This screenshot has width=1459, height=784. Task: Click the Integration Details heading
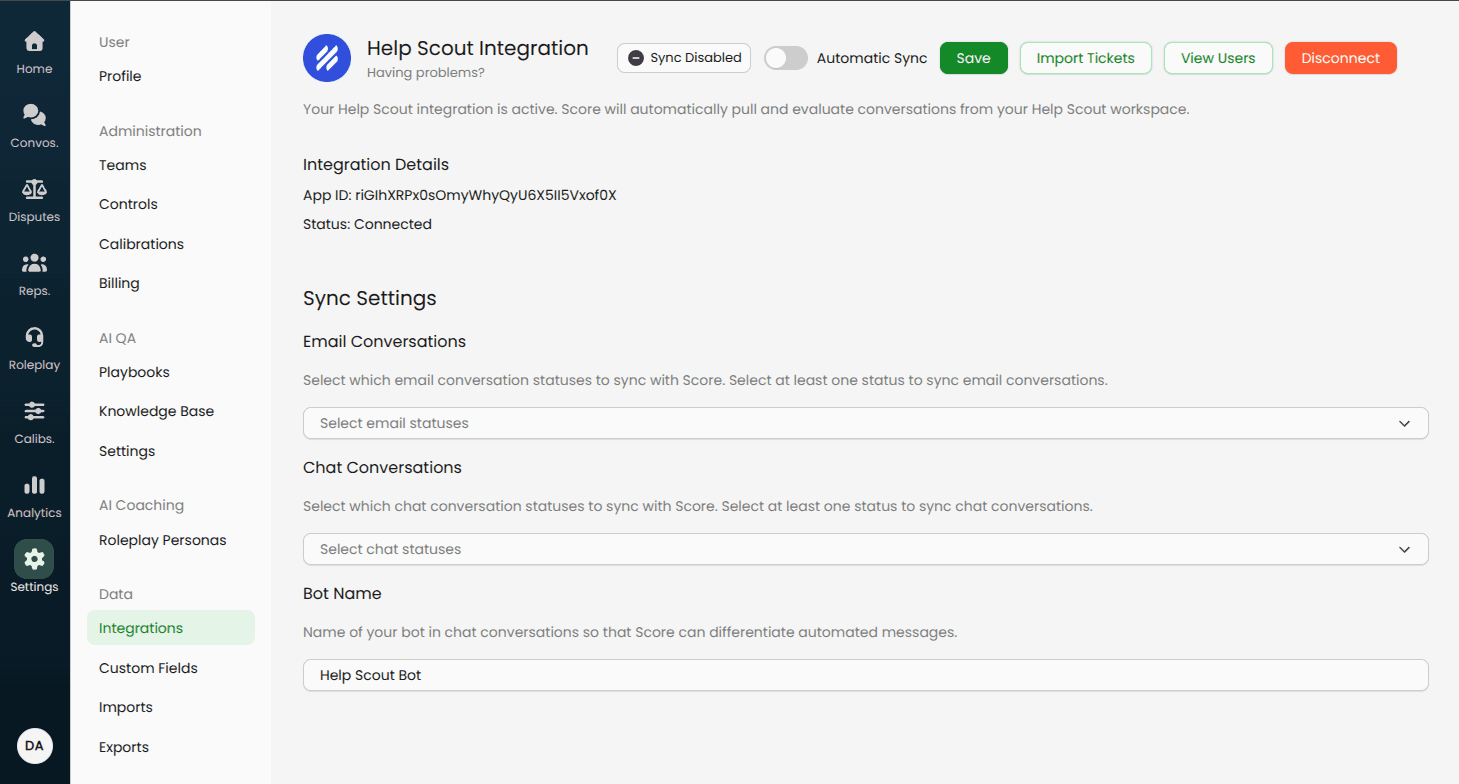376,164
